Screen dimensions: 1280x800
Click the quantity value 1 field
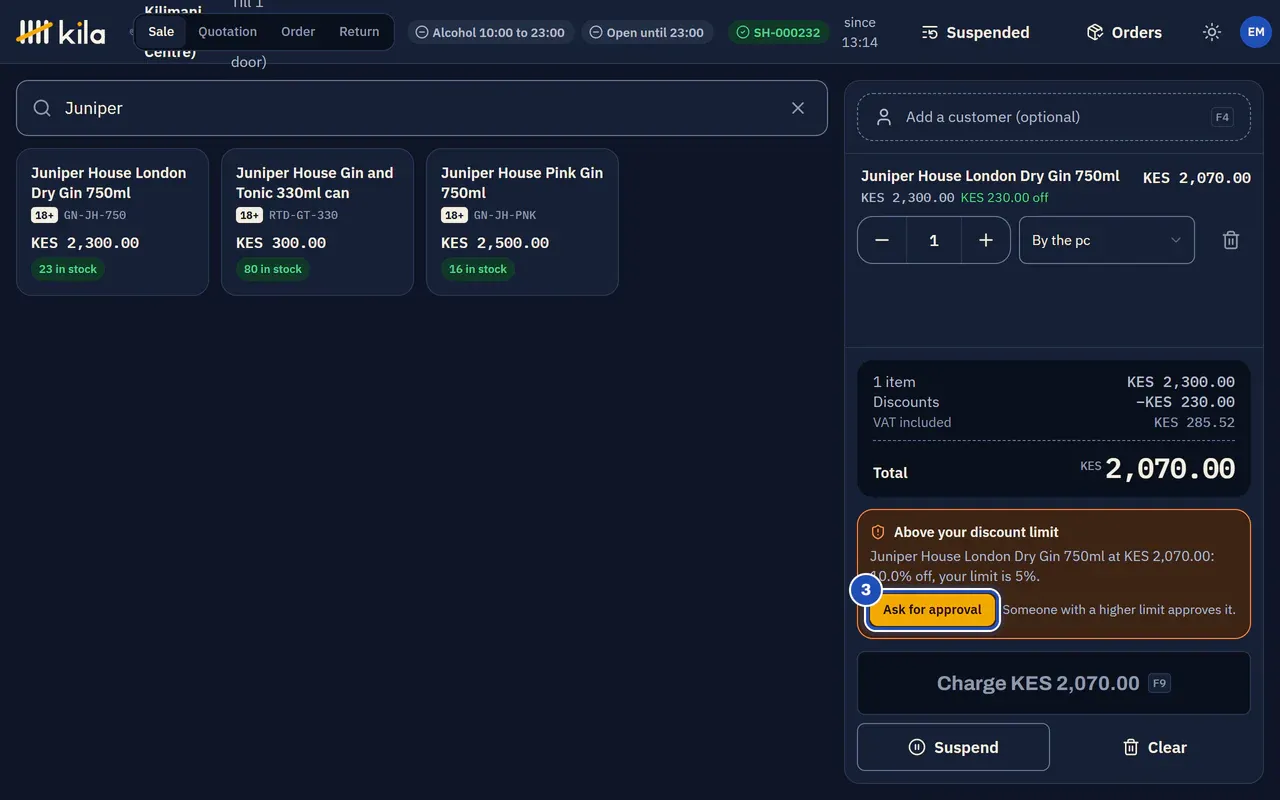point(934,240)
